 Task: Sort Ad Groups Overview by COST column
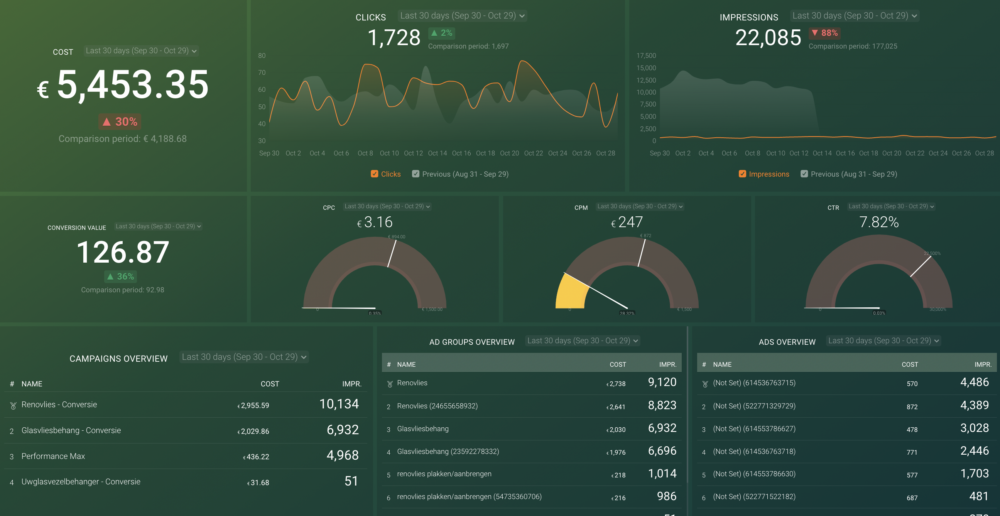click(x=617, y=364)
